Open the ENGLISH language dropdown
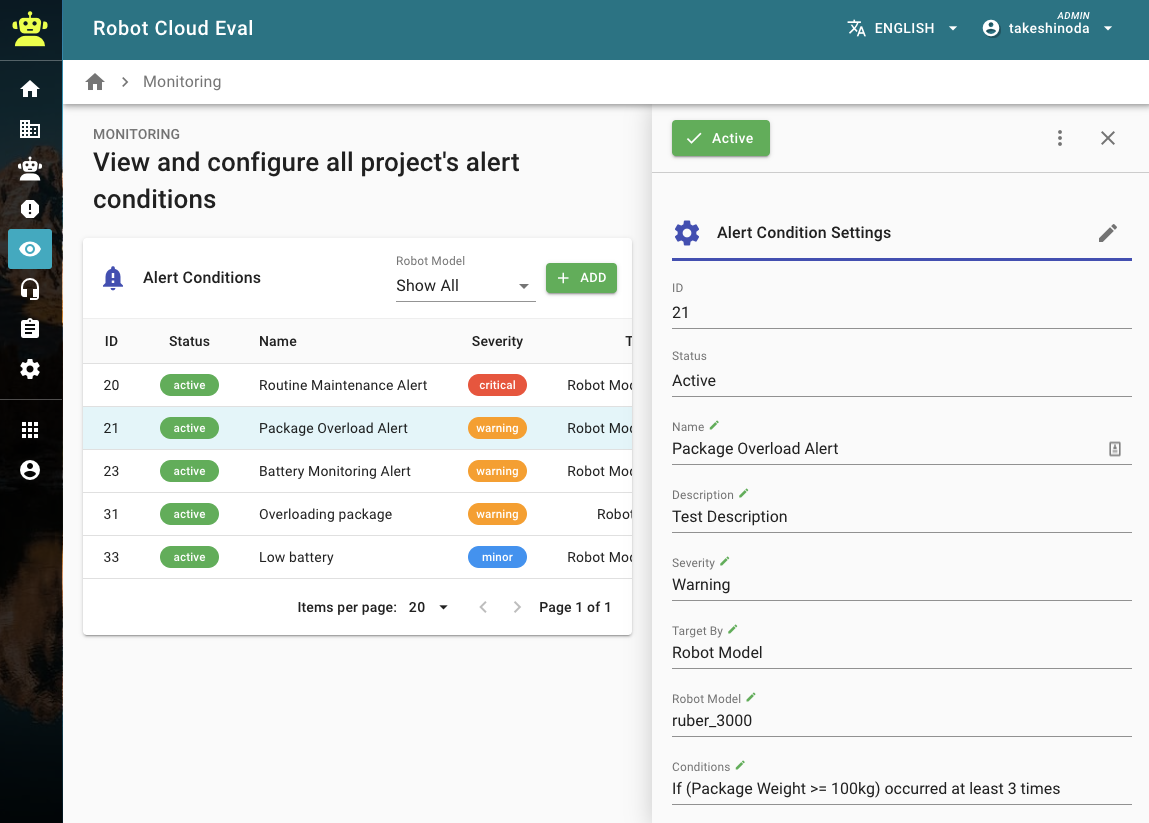1149x823 pixels. point(903,28)
